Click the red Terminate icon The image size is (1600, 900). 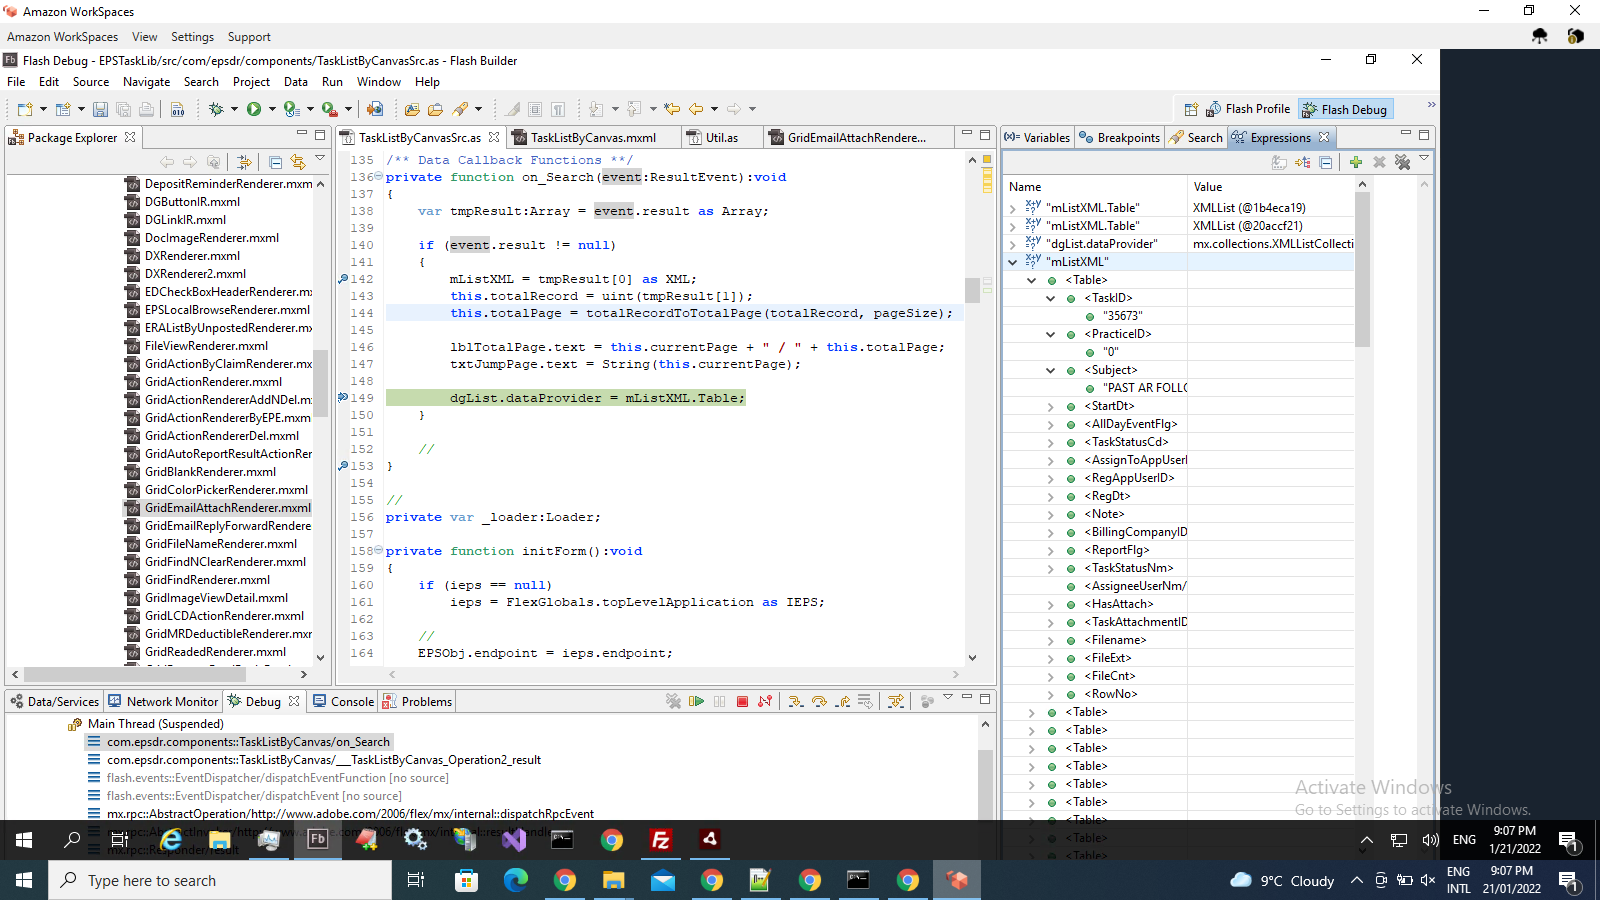tap(742, 701)
